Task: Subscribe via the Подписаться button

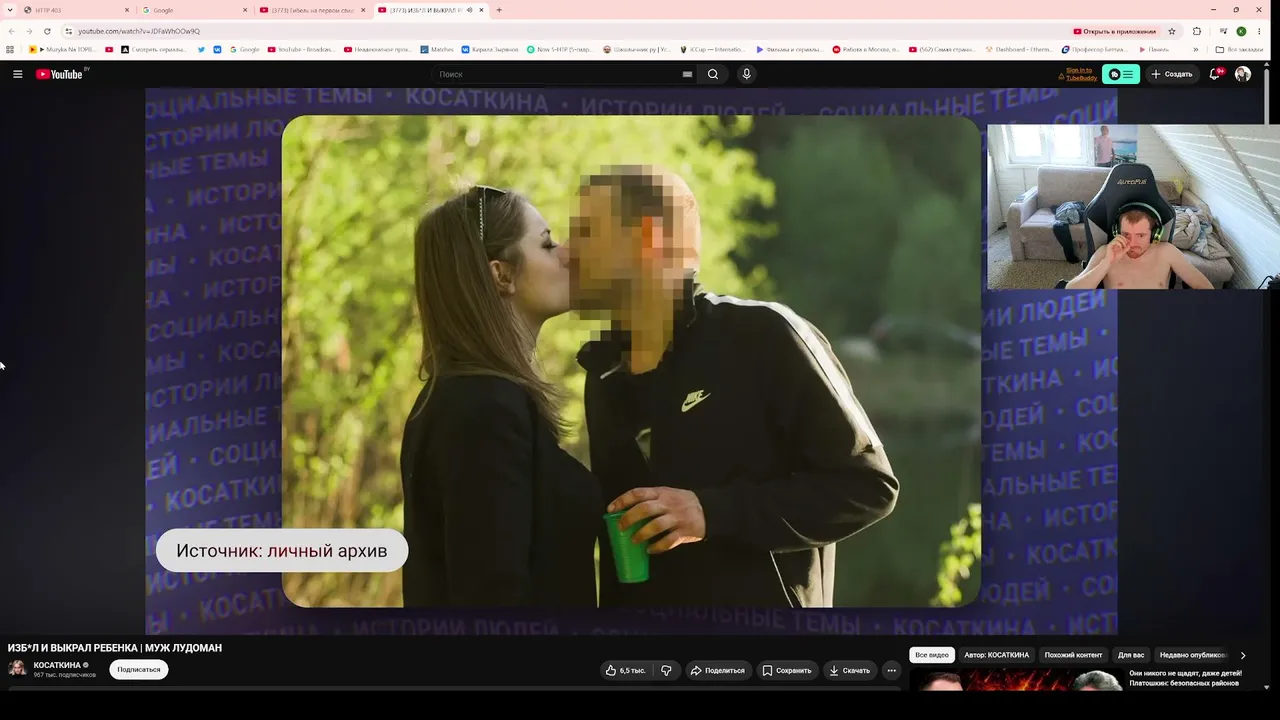Action: coord(139,670)
